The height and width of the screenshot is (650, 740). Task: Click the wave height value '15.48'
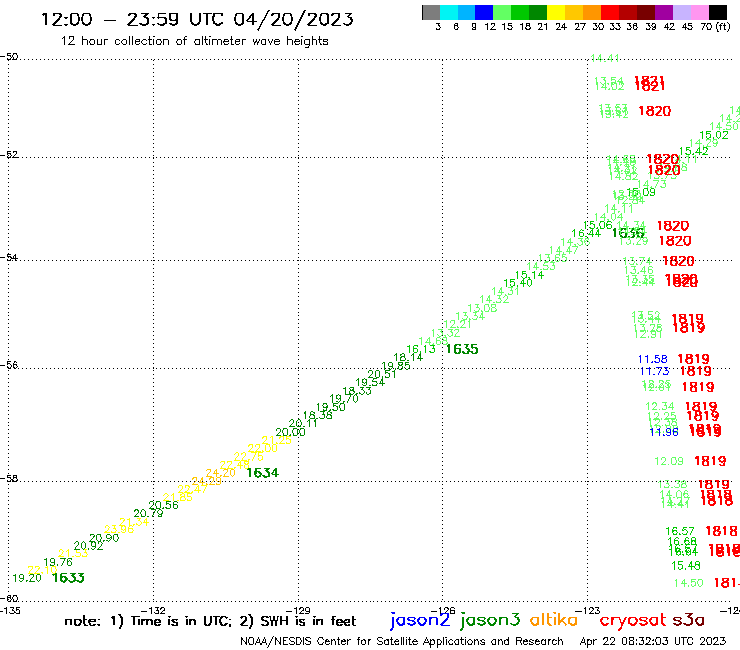point(686,566)
